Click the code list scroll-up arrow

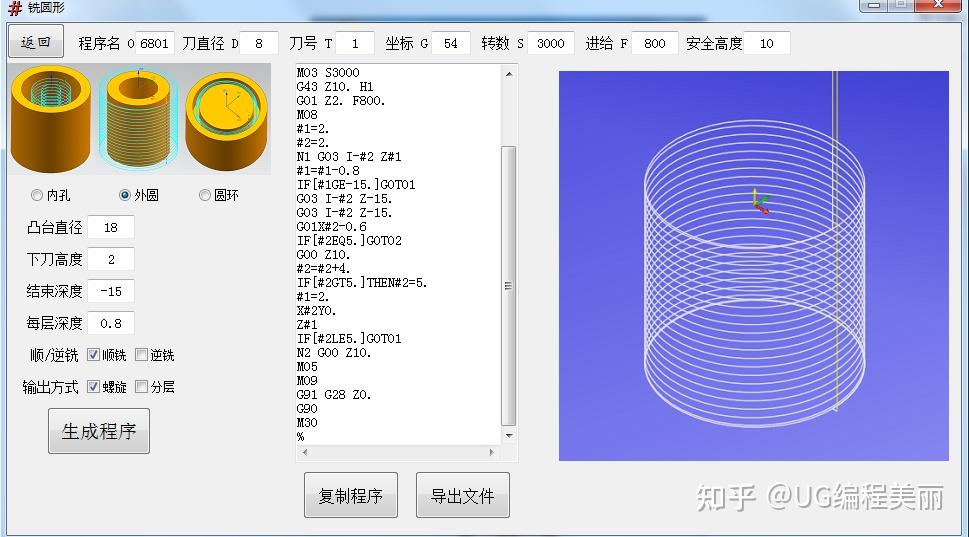[509, 74]
